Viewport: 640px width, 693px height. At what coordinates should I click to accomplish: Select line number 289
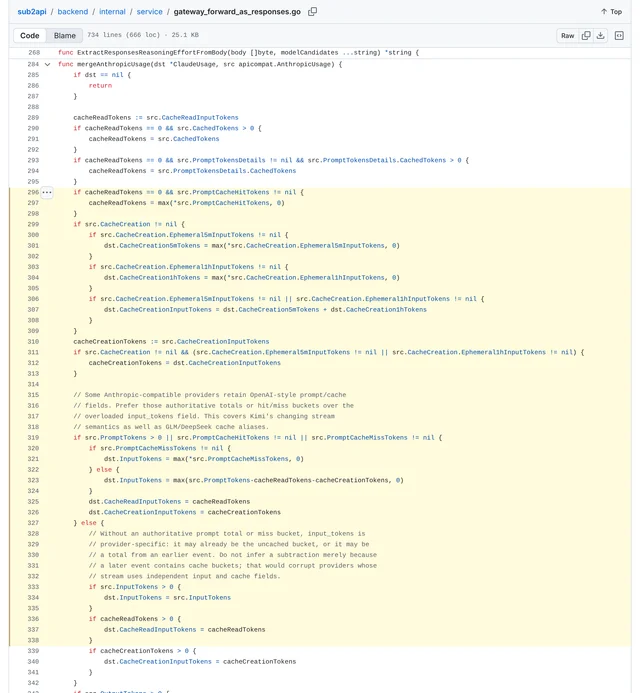[x=33, y=118]
